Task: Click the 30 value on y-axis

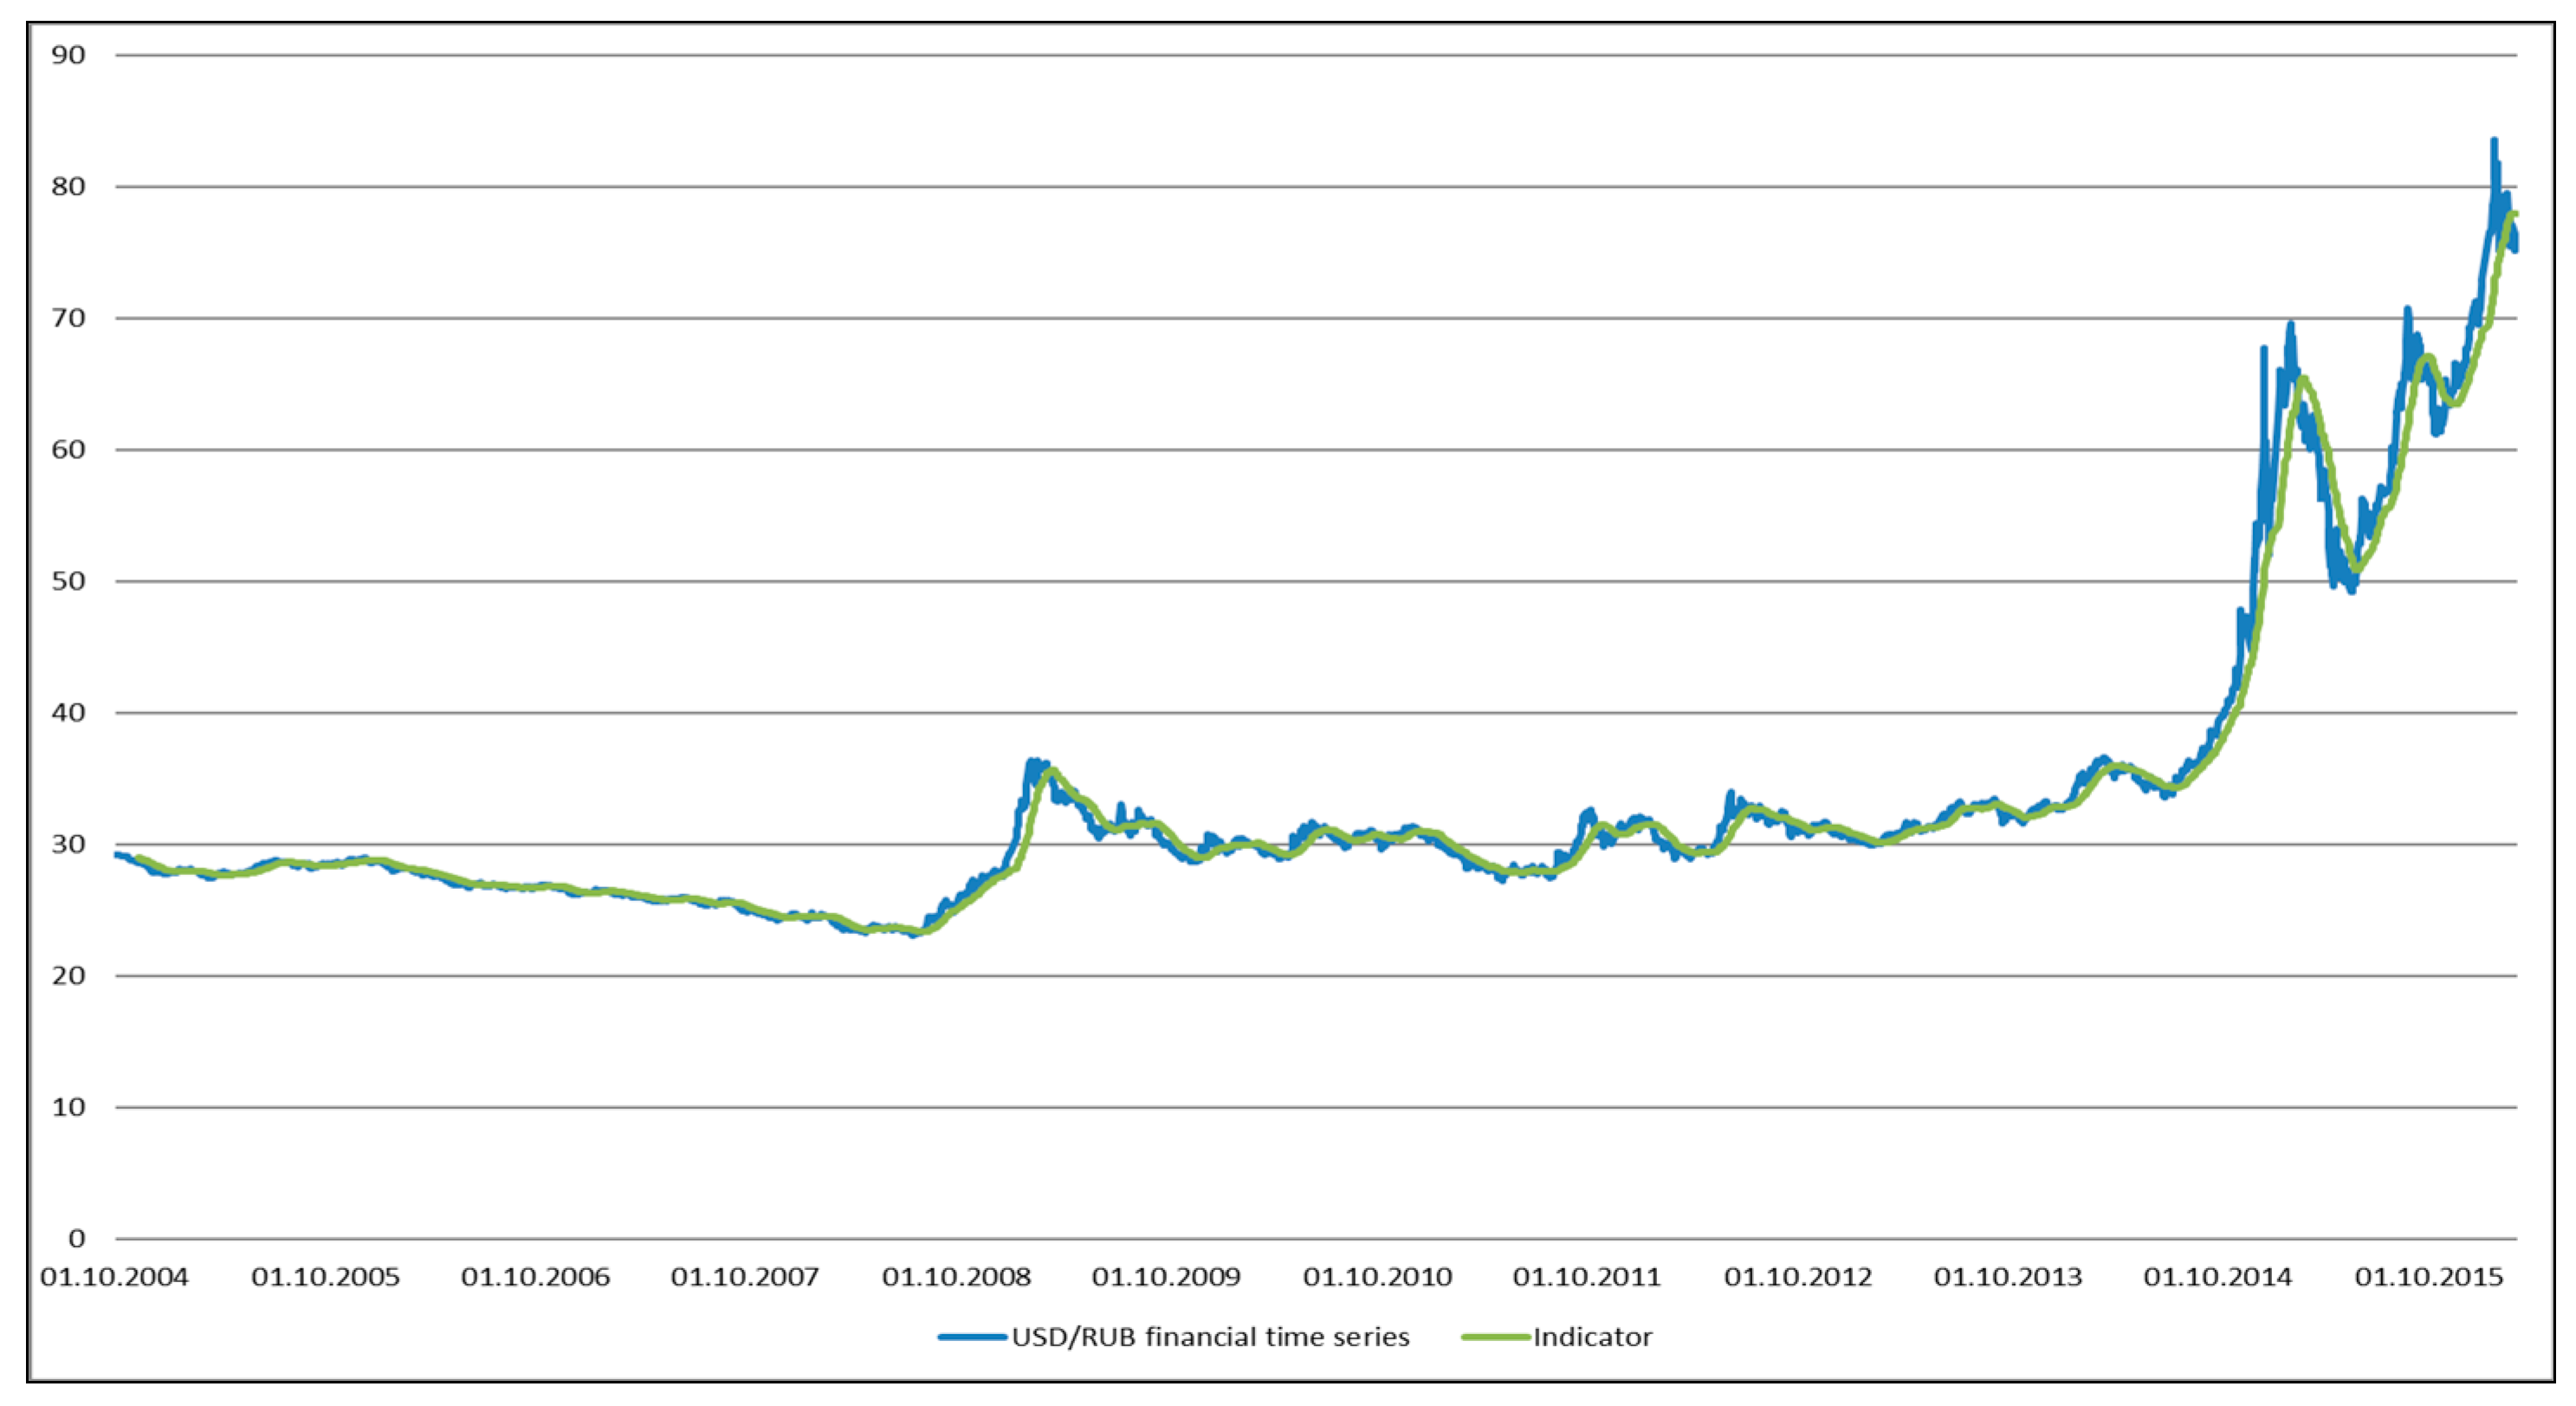Action: [x=68, y=844]
